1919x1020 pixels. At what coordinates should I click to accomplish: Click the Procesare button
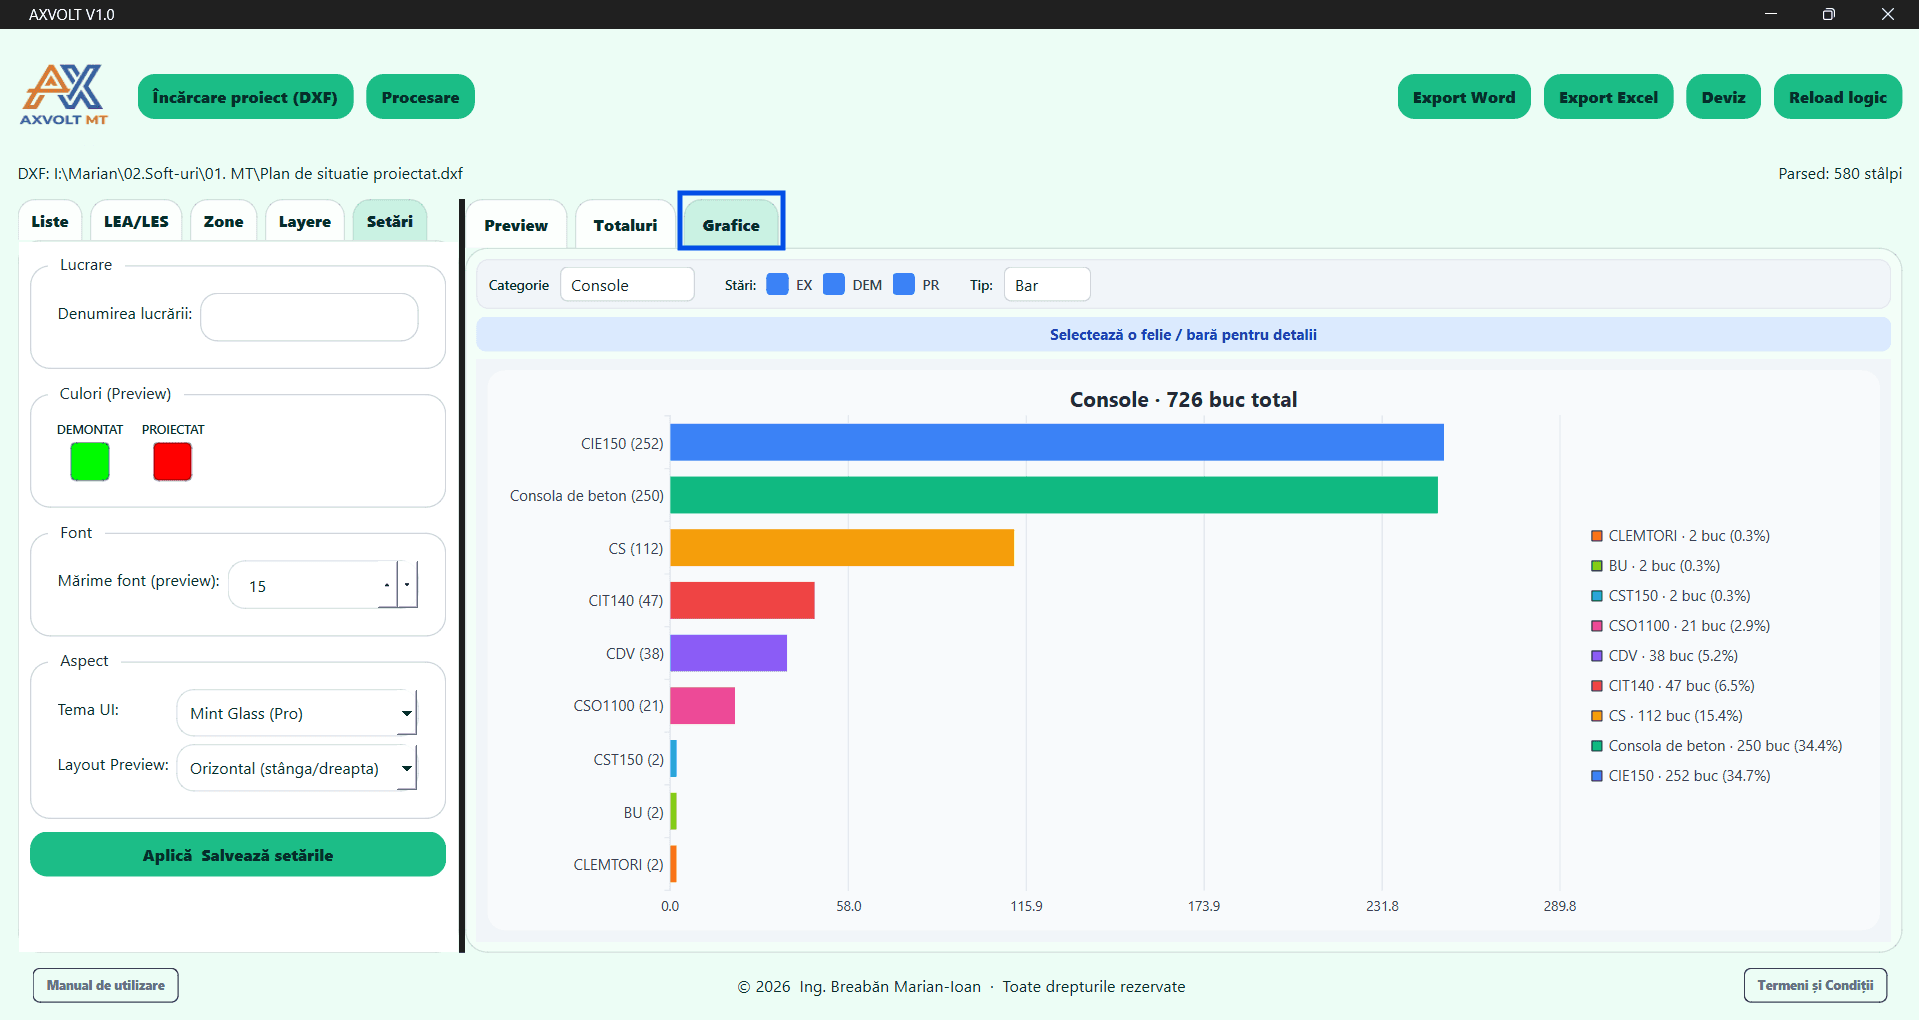420,97
